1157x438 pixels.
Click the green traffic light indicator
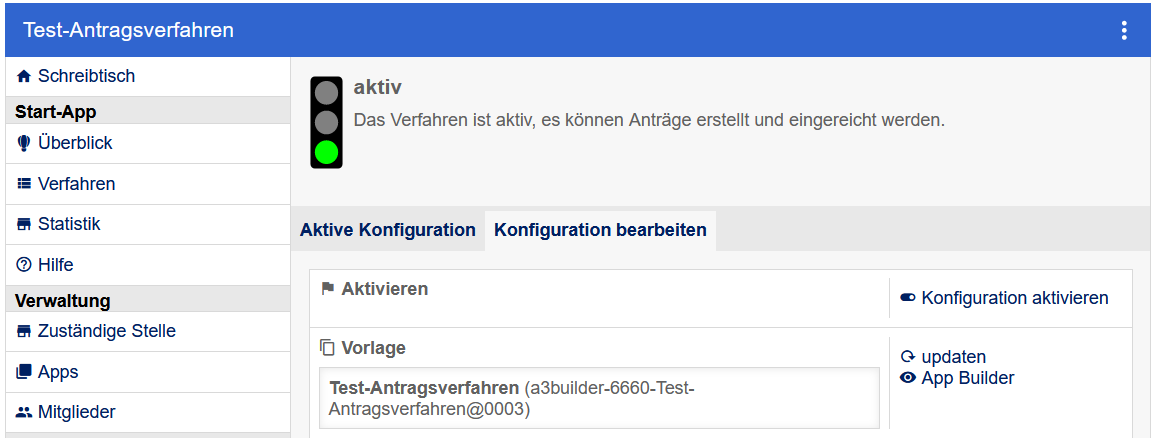tap(326, 152)
